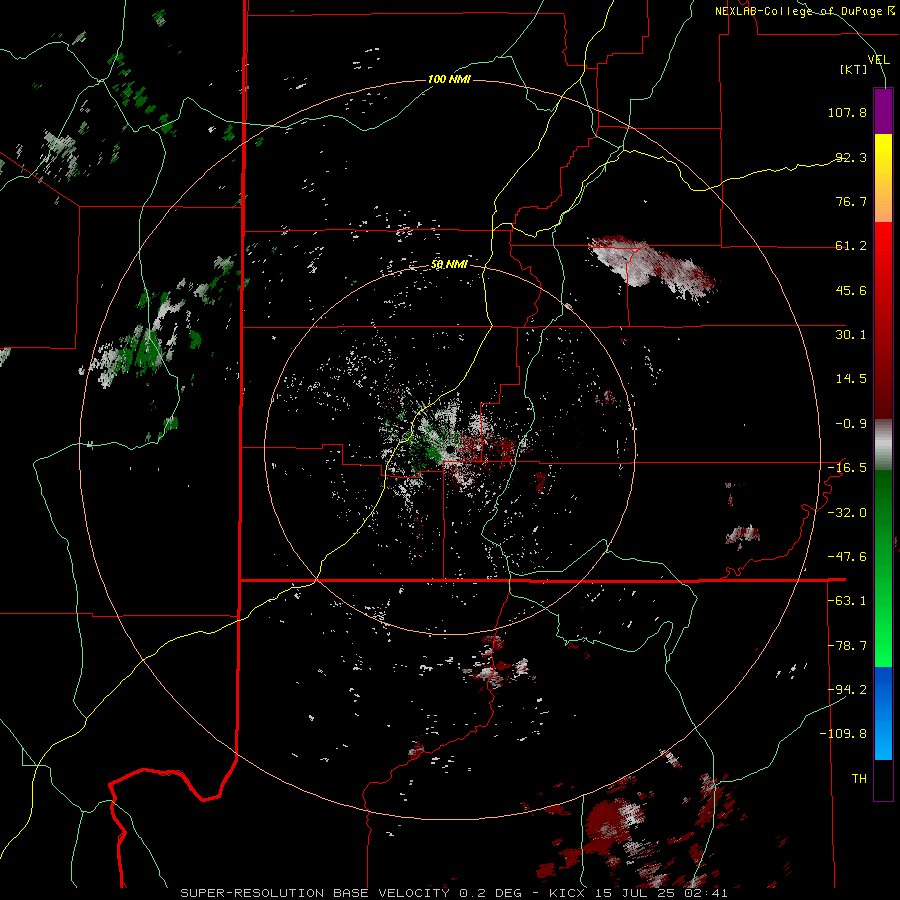Select the 30.1 scale value
Image resolution: width=900 pixels, height=900 pixels.
851,335
